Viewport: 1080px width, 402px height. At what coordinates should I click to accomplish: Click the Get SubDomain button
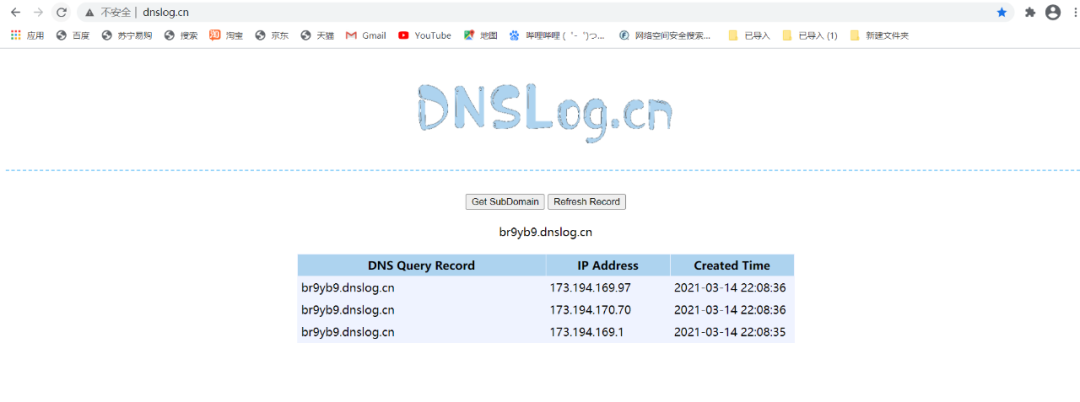[x=506, y=202]
